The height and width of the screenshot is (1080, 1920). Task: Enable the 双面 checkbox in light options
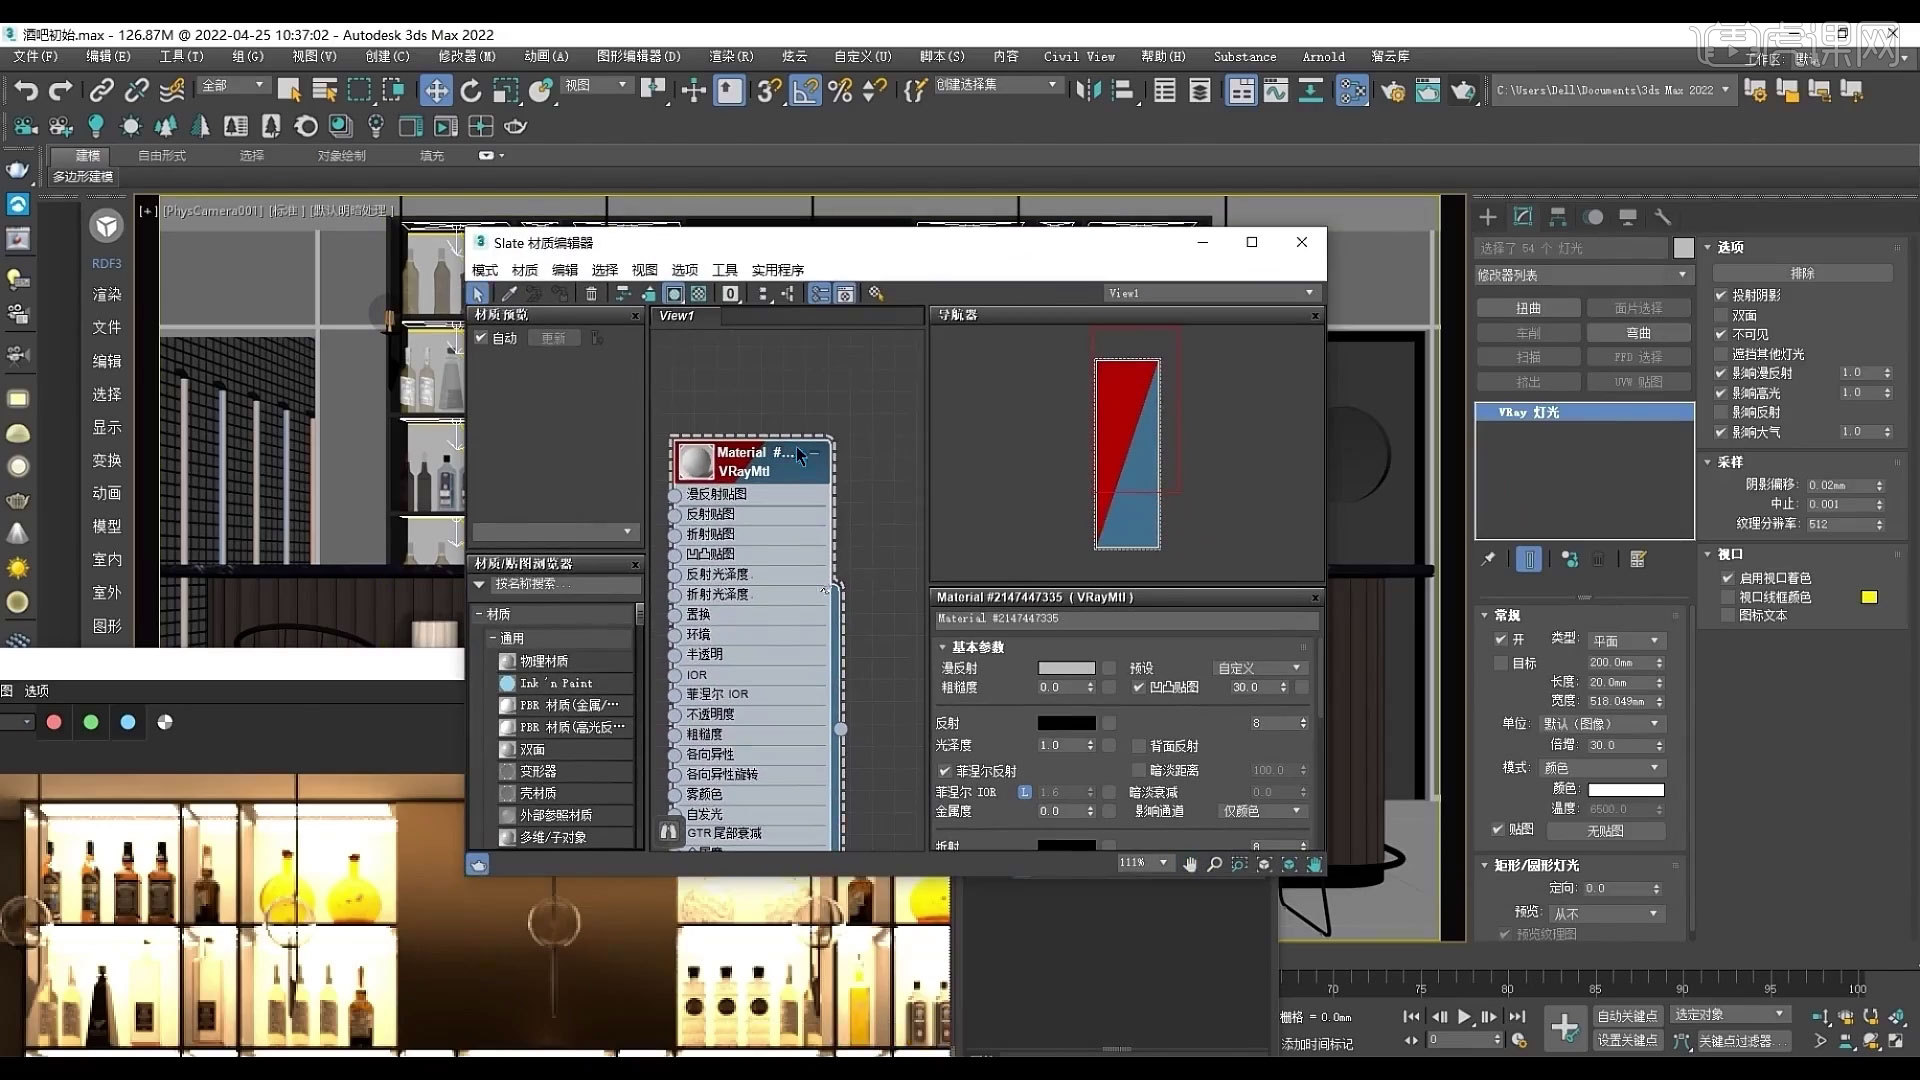pos(1723,315)
